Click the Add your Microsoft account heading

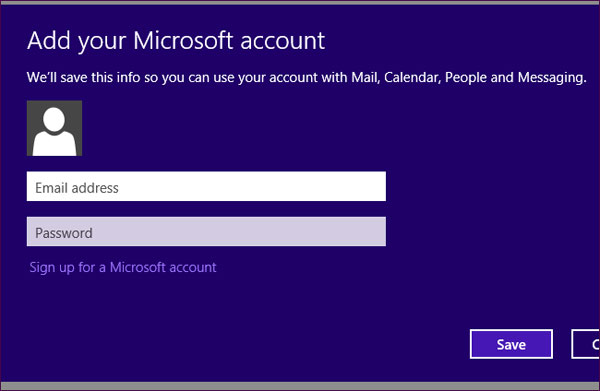coord(176,41)
